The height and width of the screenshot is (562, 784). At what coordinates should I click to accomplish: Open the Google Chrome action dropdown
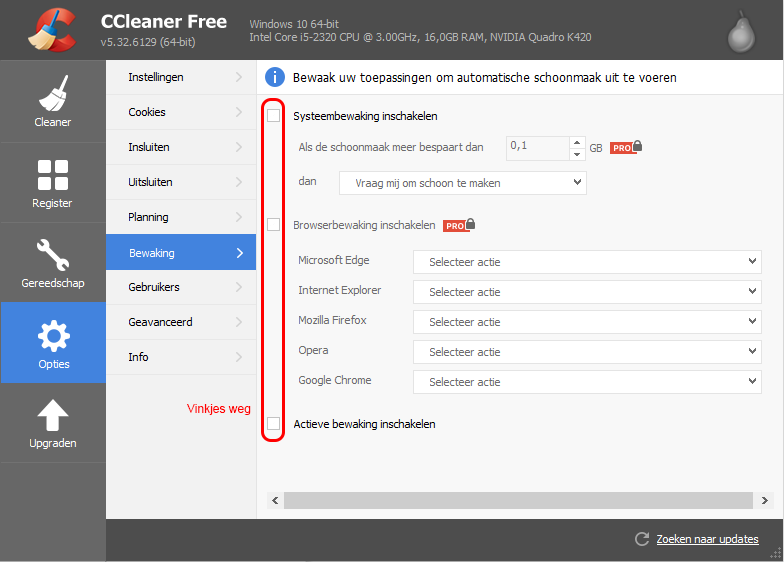coord(587,382)
